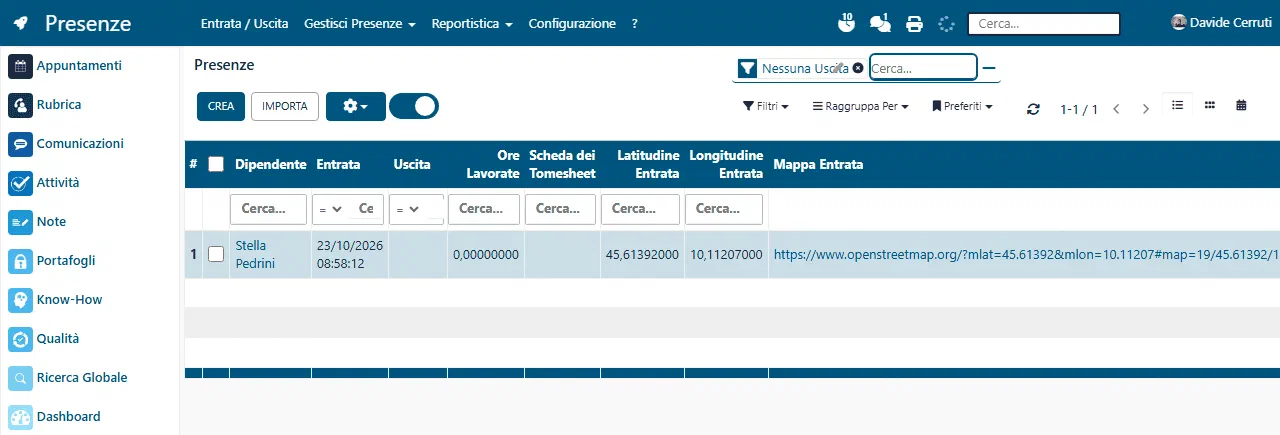Open the Comunicazioni chat icon

tap(20, 144)
